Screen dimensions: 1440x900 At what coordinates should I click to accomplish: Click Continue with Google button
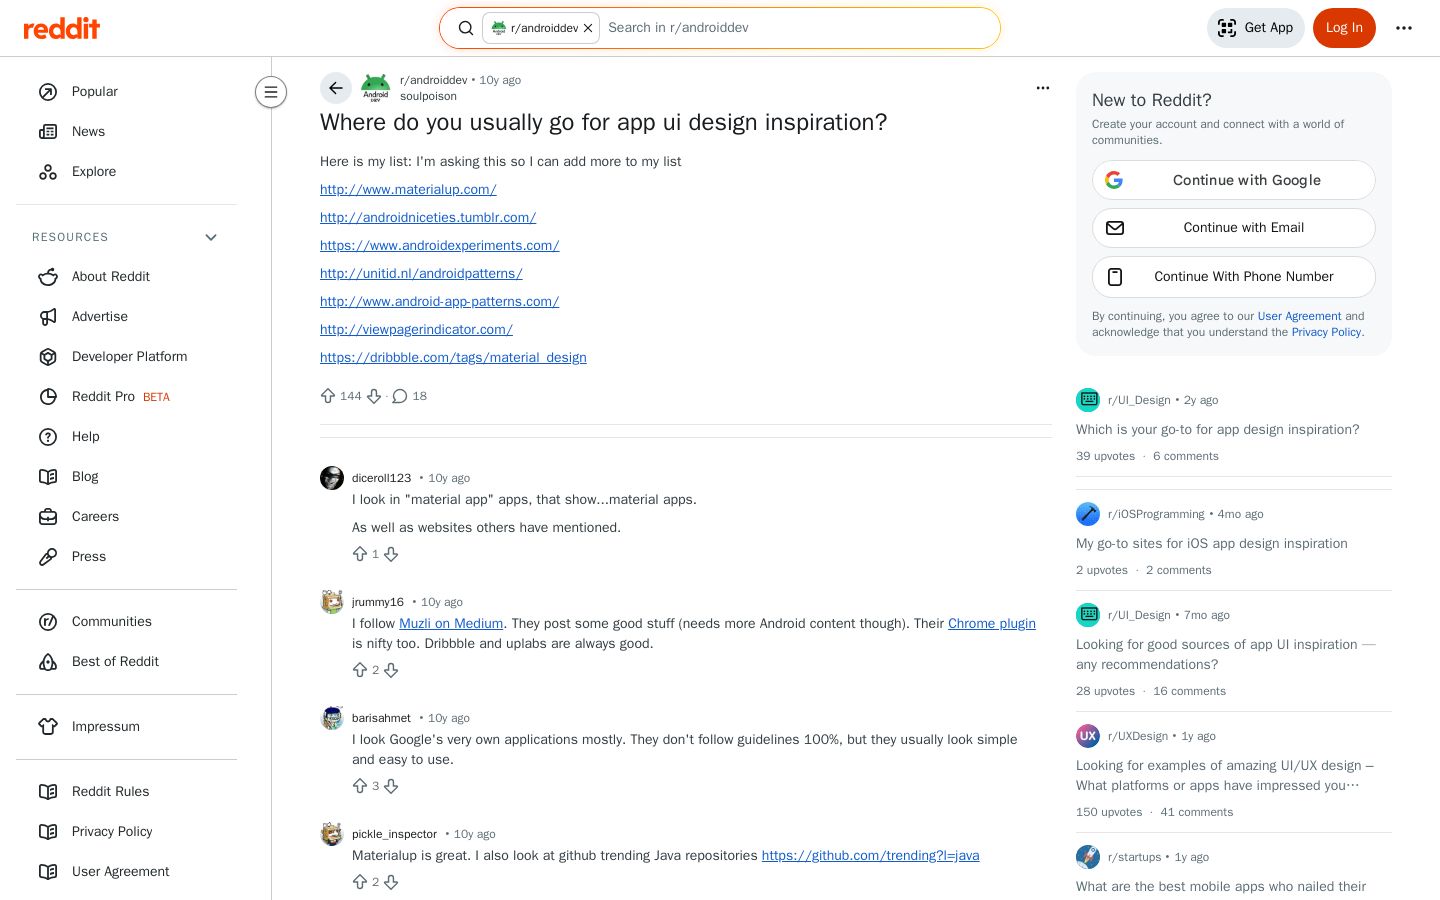tap(1234, 180)
